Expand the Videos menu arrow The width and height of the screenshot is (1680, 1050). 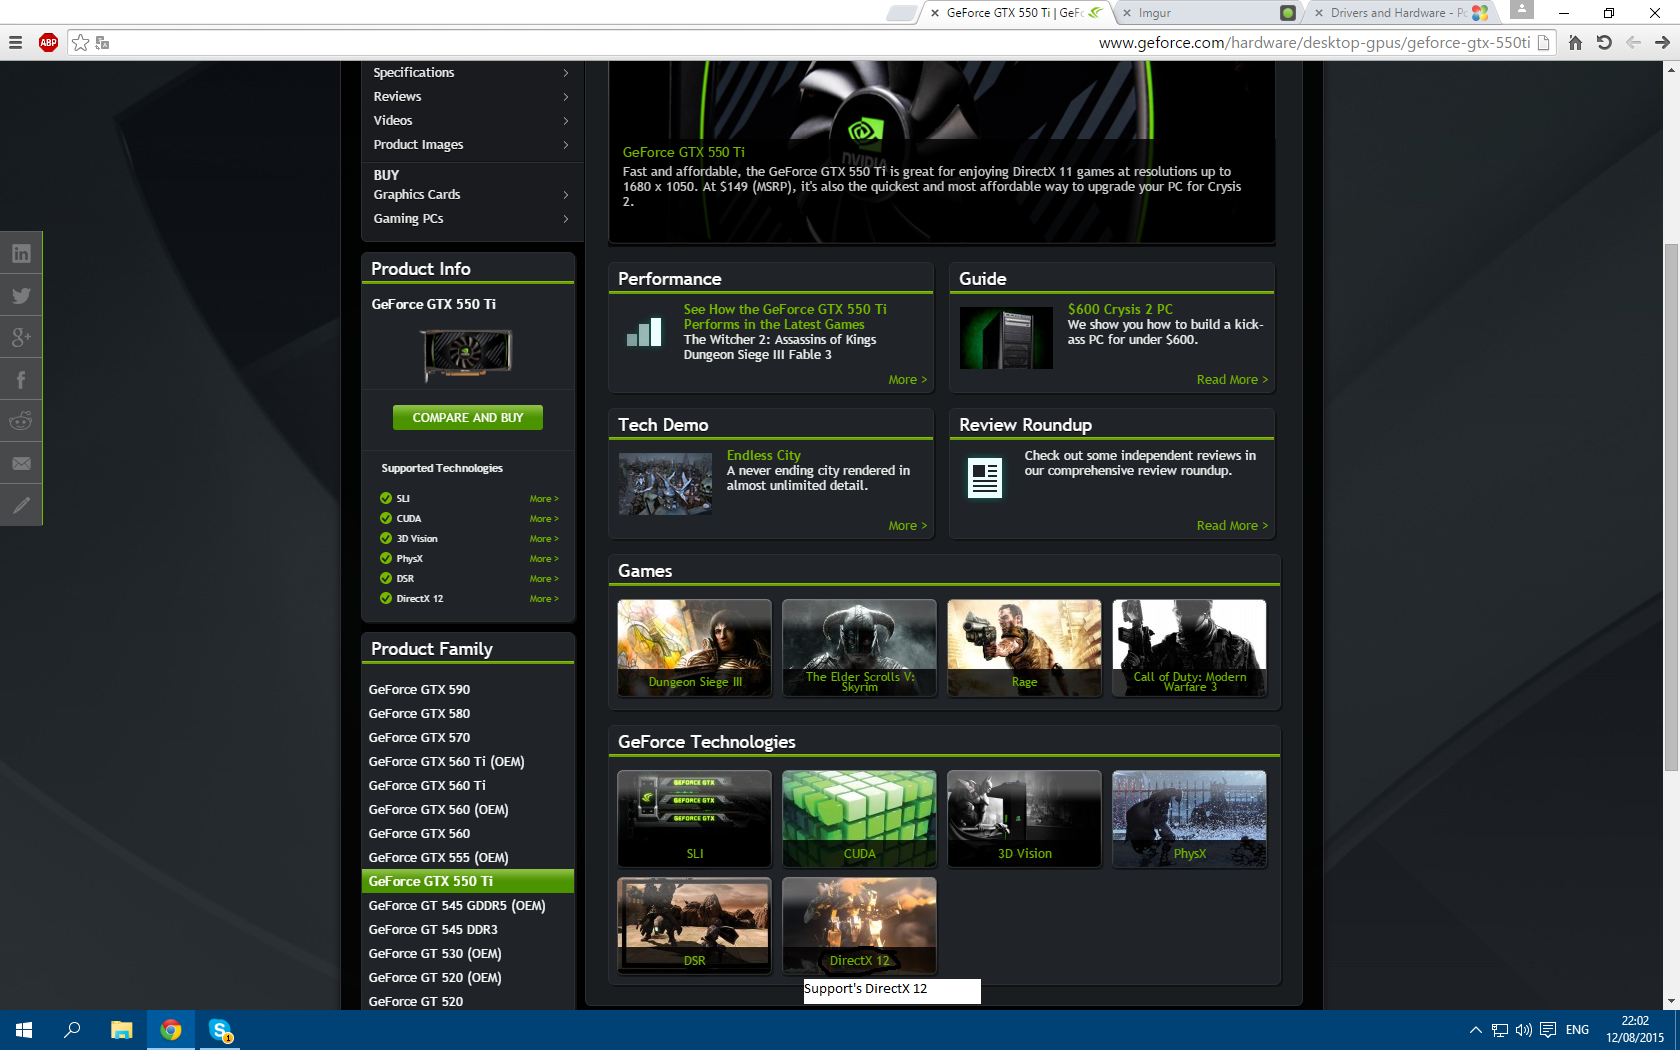click(x=566, y=121)
